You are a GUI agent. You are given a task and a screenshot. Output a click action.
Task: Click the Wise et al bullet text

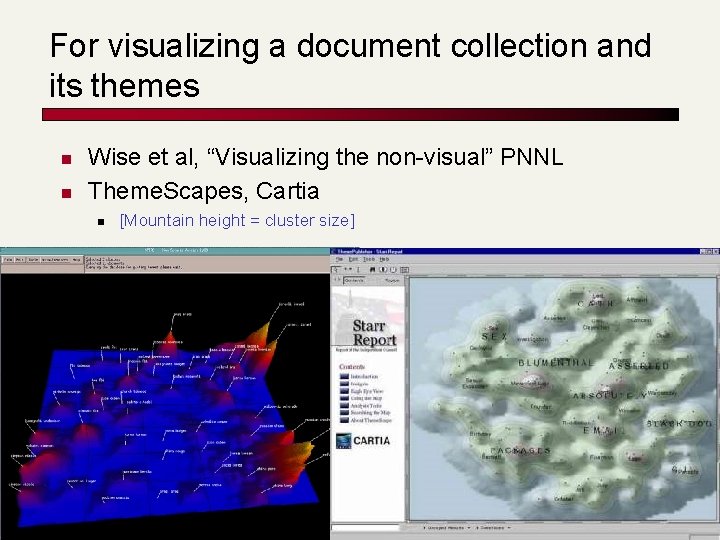coord(326,157)
